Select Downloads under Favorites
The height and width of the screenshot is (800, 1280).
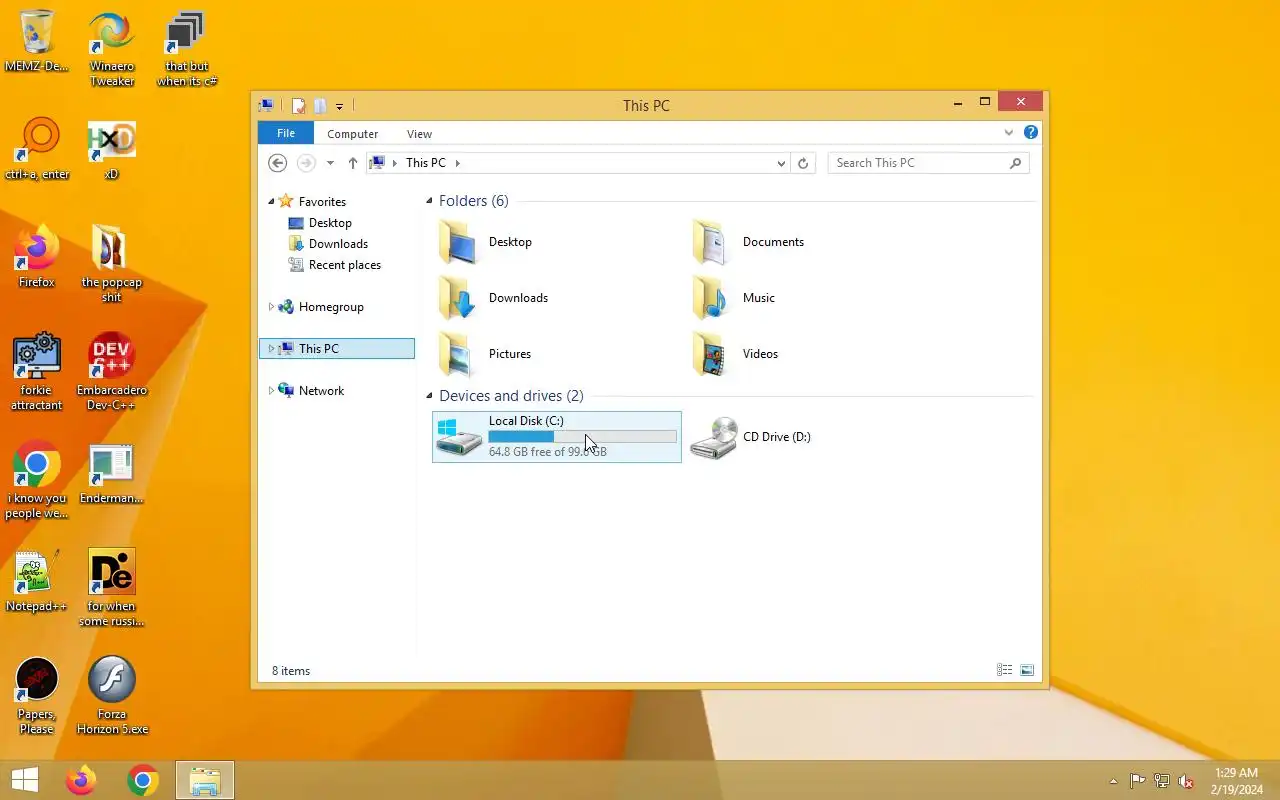pyautogui.click(x=338, y=244)
